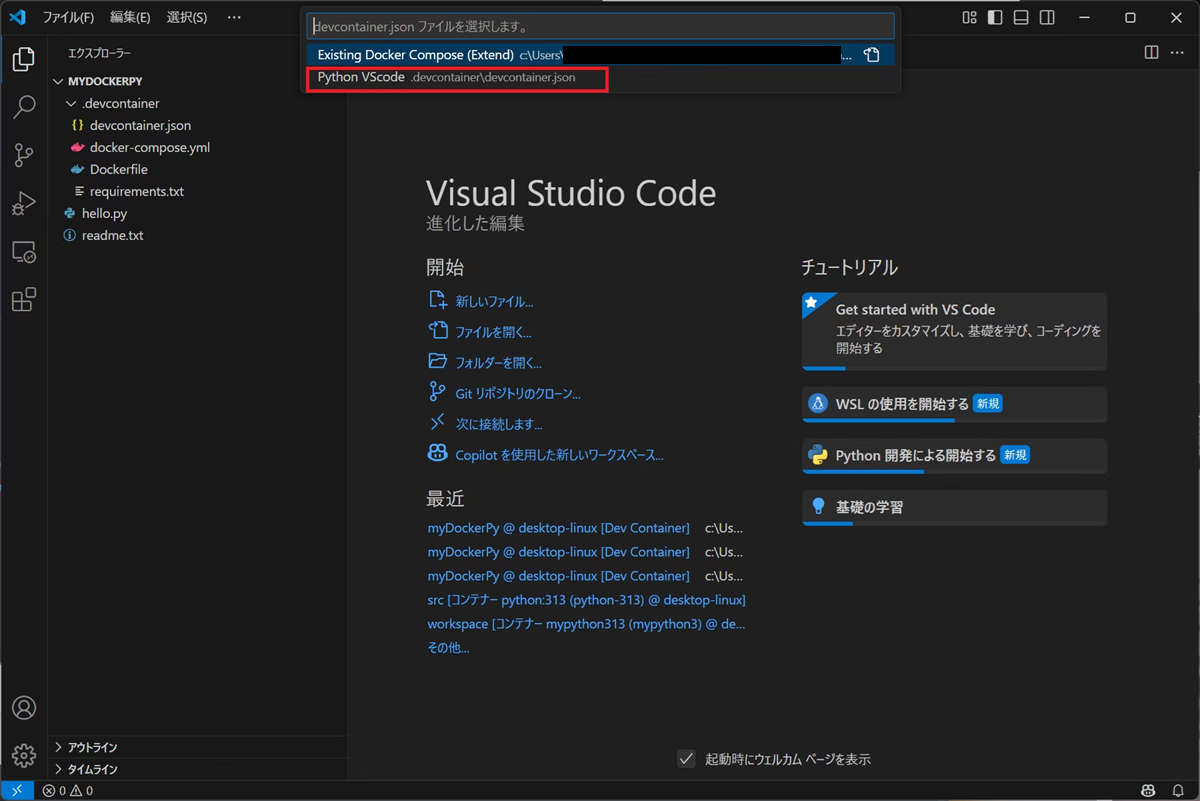Screen dimensions: 1200x801
Task: Open devcontainer.json in explorer tree
Action: [x=140, y=126]
